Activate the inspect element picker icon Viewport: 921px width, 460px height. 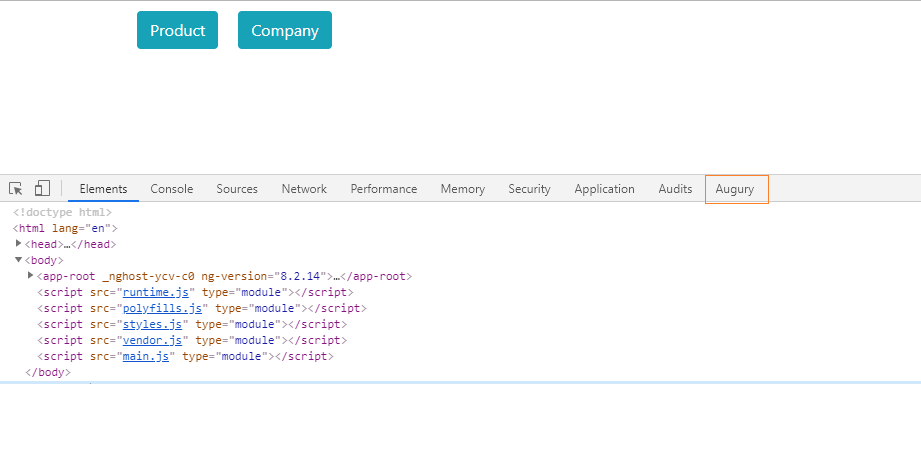(x=16, y=189)
